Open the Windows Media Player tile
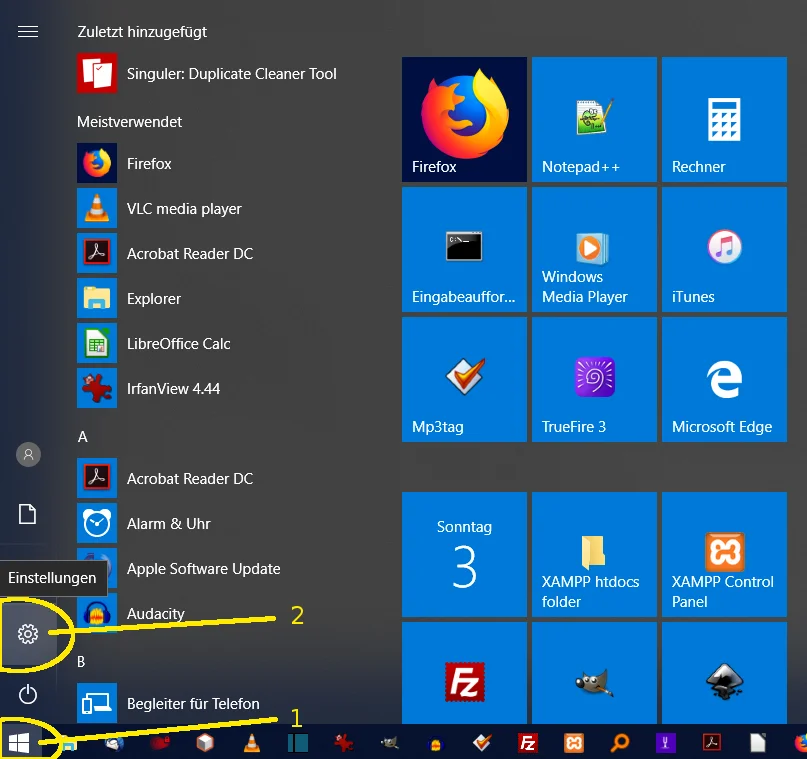This screenshot has width=807, height=759. (594, 250)
